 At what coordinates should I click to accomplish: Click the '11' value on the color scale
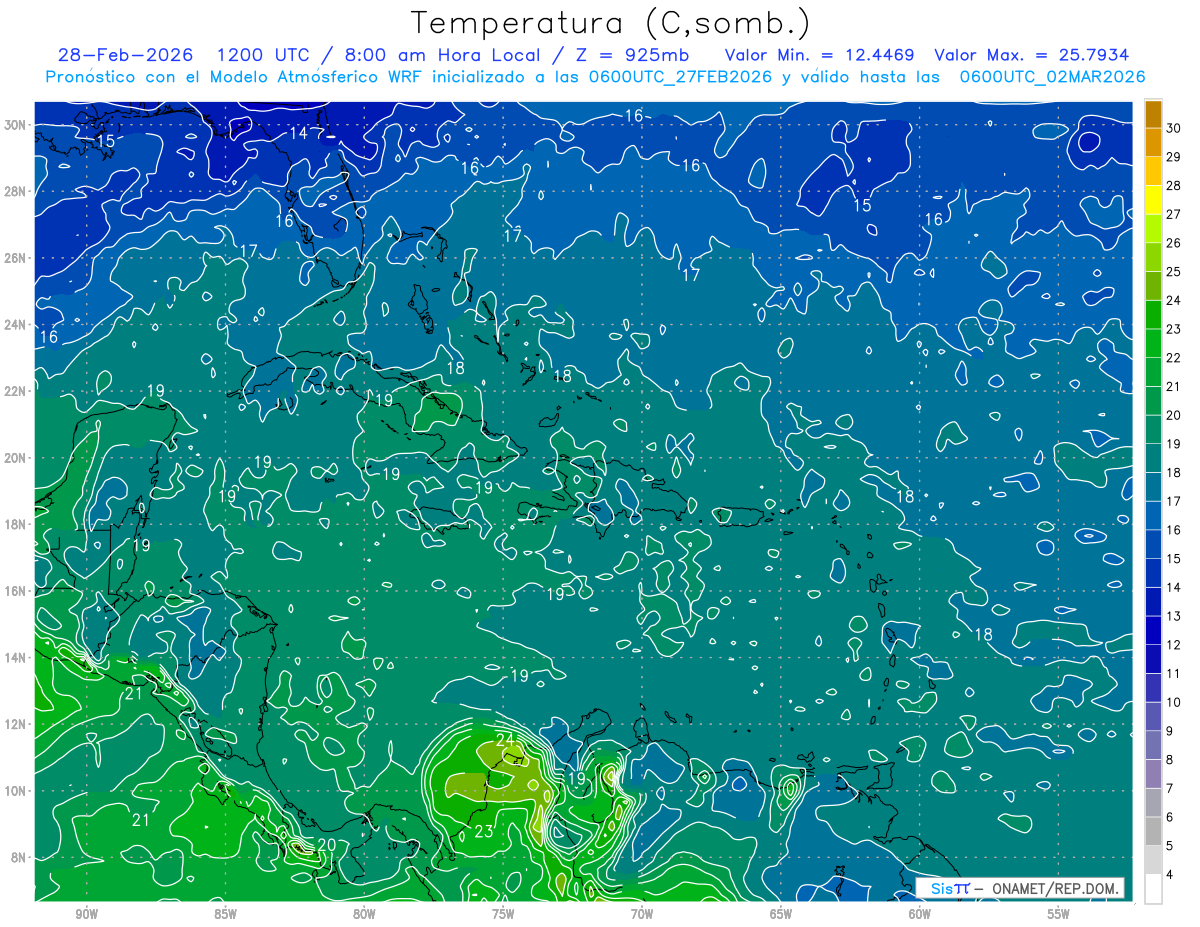[1174, 673]
